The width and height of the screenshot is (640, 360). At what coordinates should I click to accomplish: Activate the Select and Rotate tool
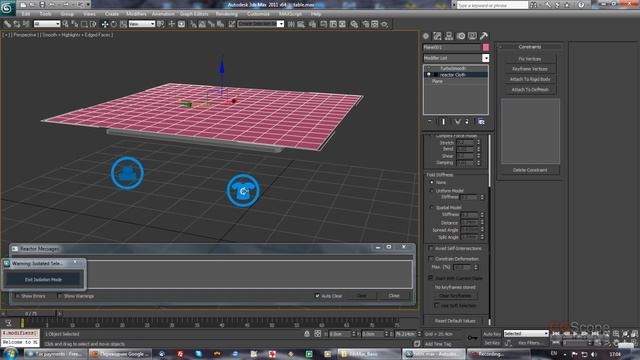coord(114,24)
